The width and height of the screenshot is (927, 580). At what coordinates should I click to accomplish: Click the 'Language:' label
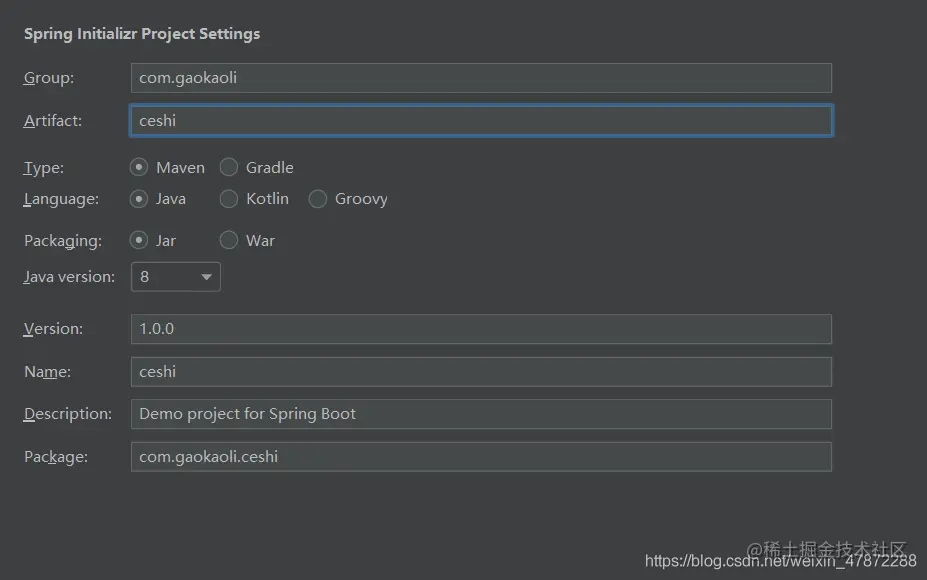pyautogui.click(x=61, y=199)
